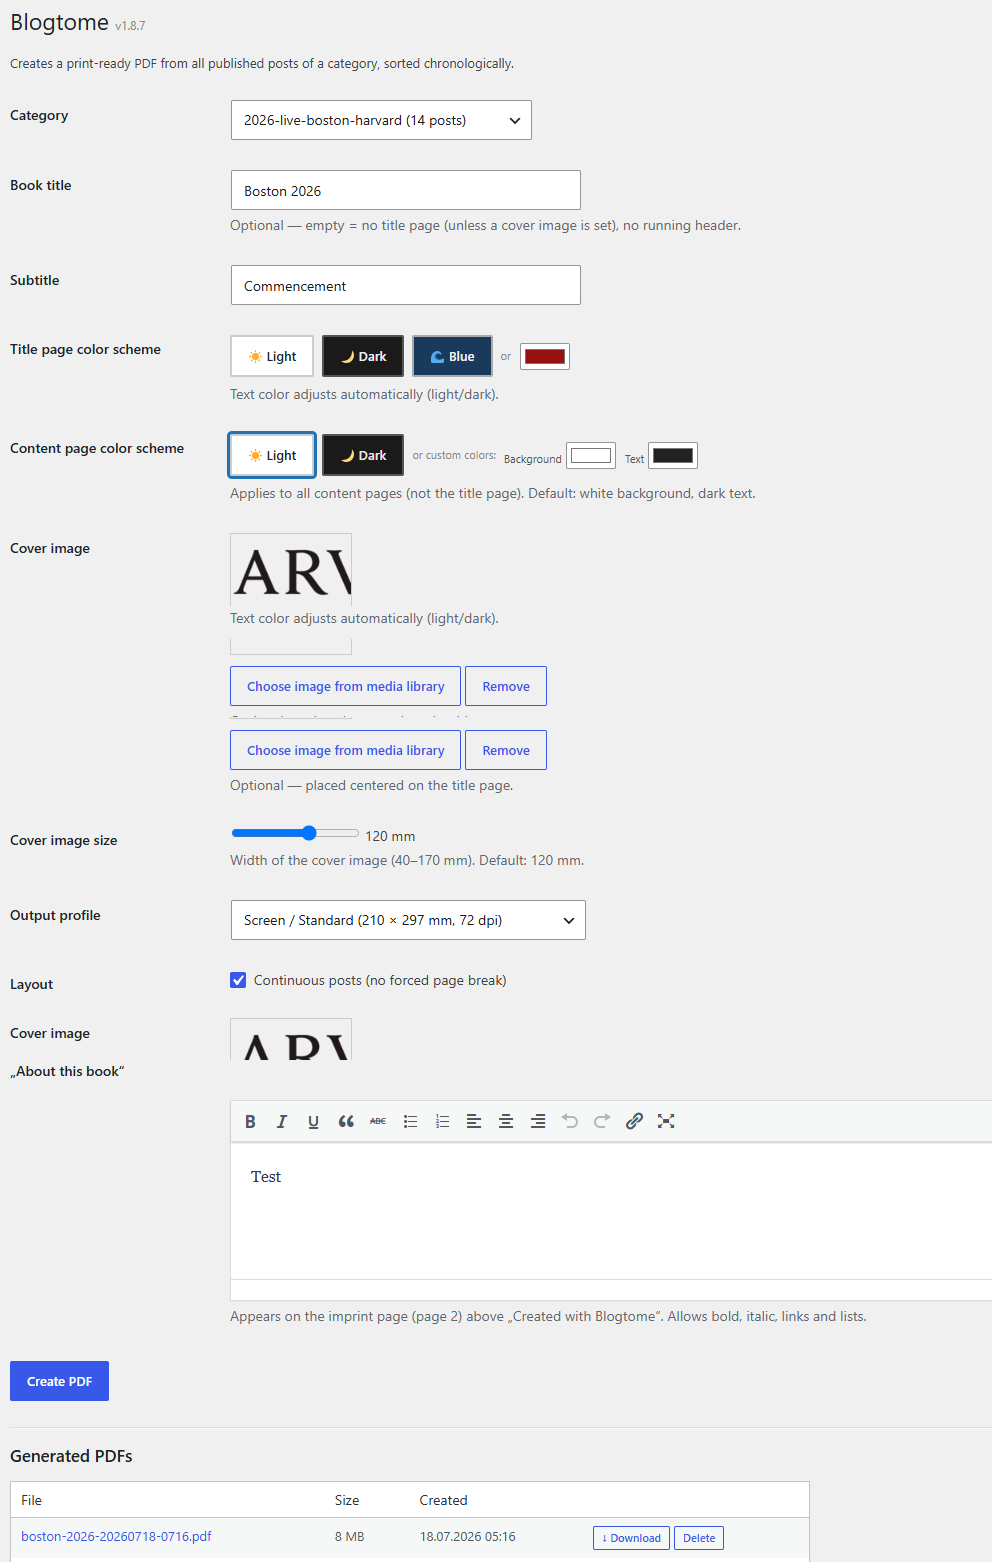Click the Generated PDFs heading
Image resolution: width=992 pixels, height=1562 pixels.
71,1456
